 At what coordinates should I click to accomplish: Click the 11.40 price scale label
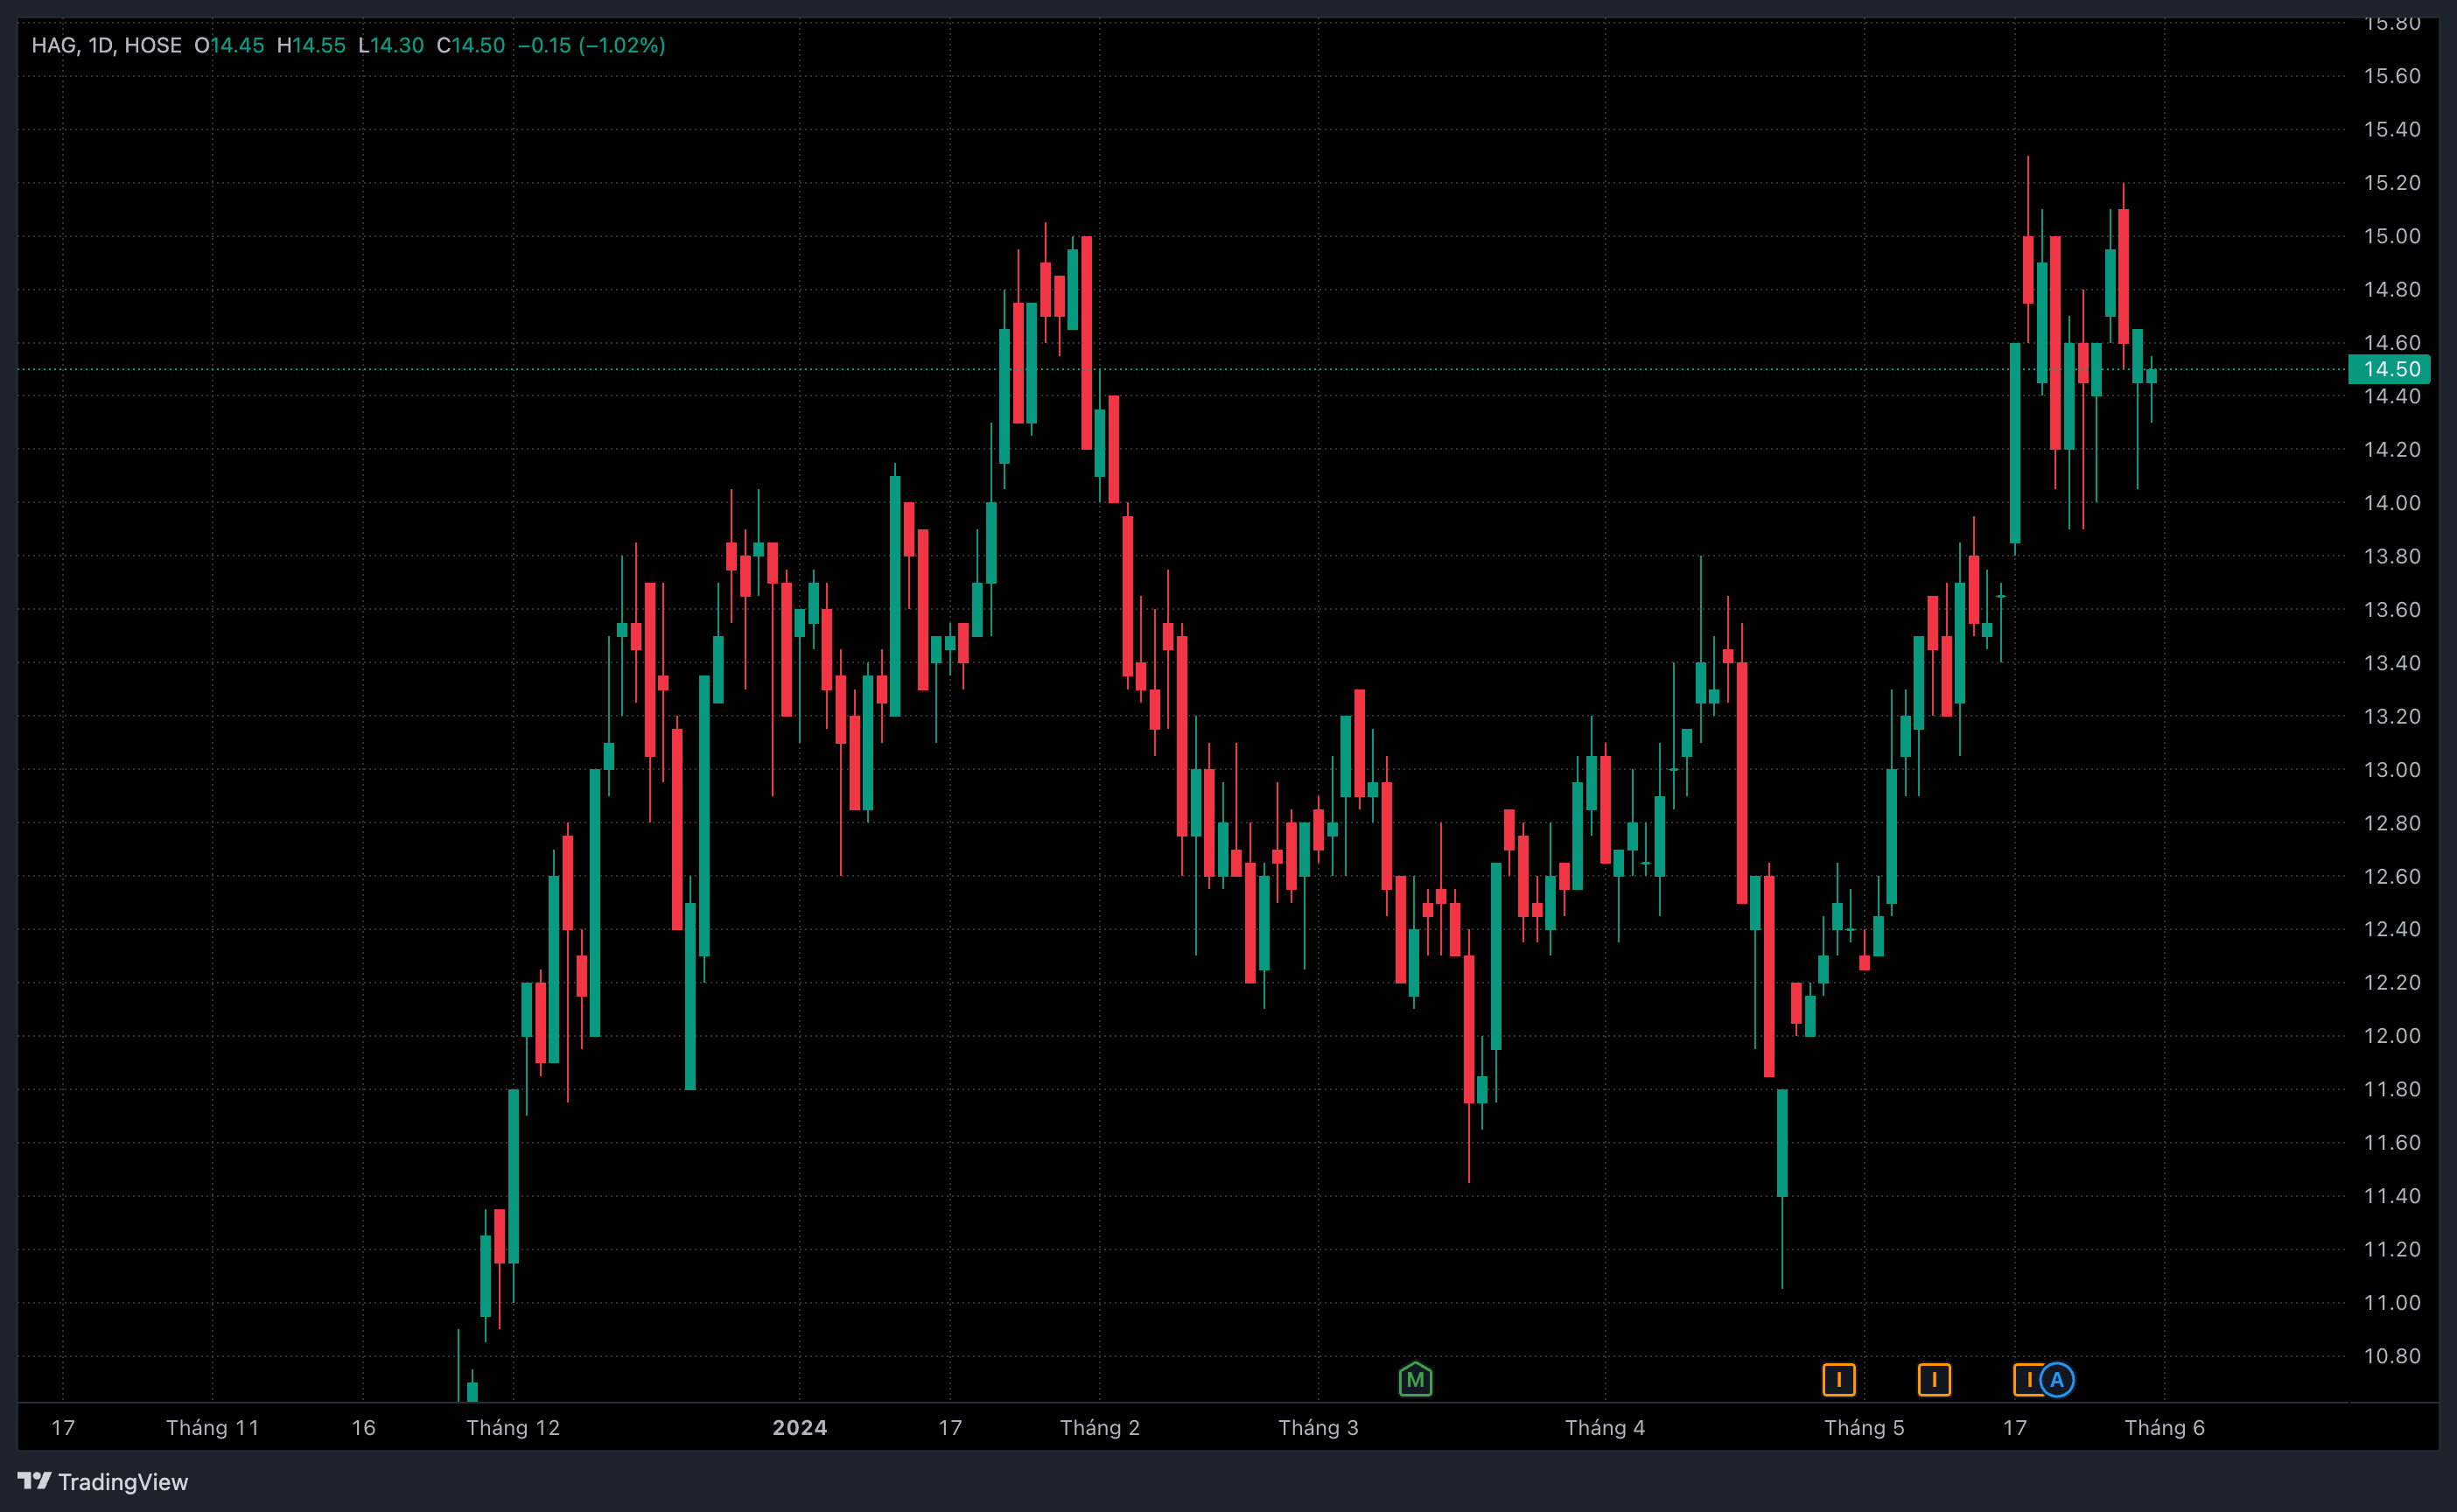[x=2392, y=1196]
